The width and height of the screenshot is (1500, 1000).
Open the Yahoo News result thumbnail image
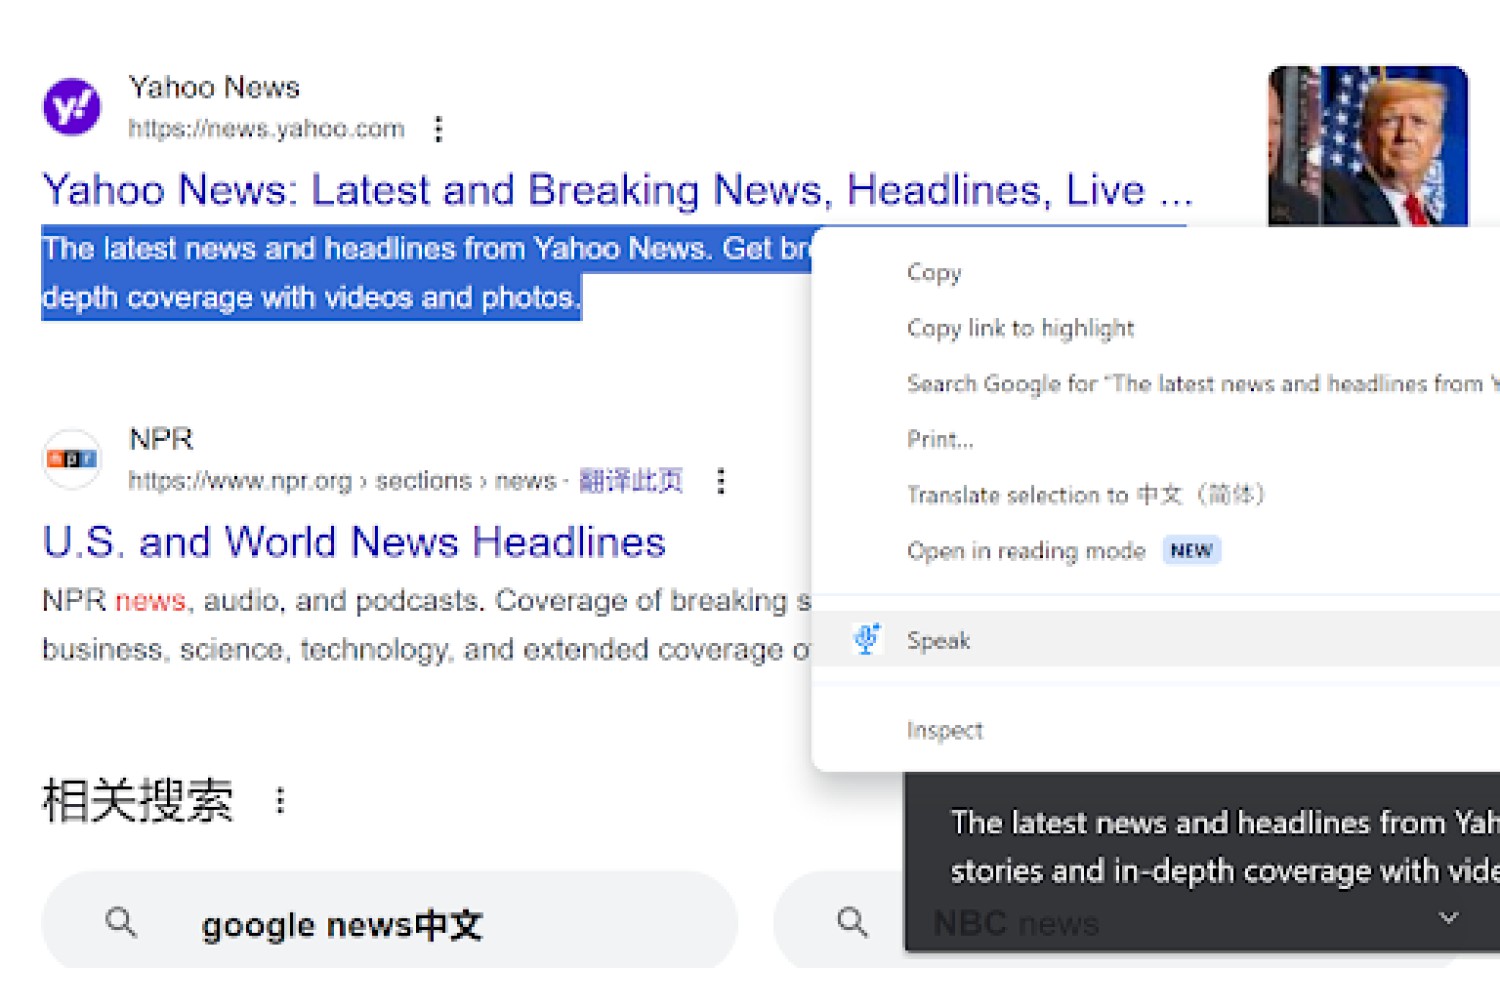pyautogui.click(x=1368, y=146)
